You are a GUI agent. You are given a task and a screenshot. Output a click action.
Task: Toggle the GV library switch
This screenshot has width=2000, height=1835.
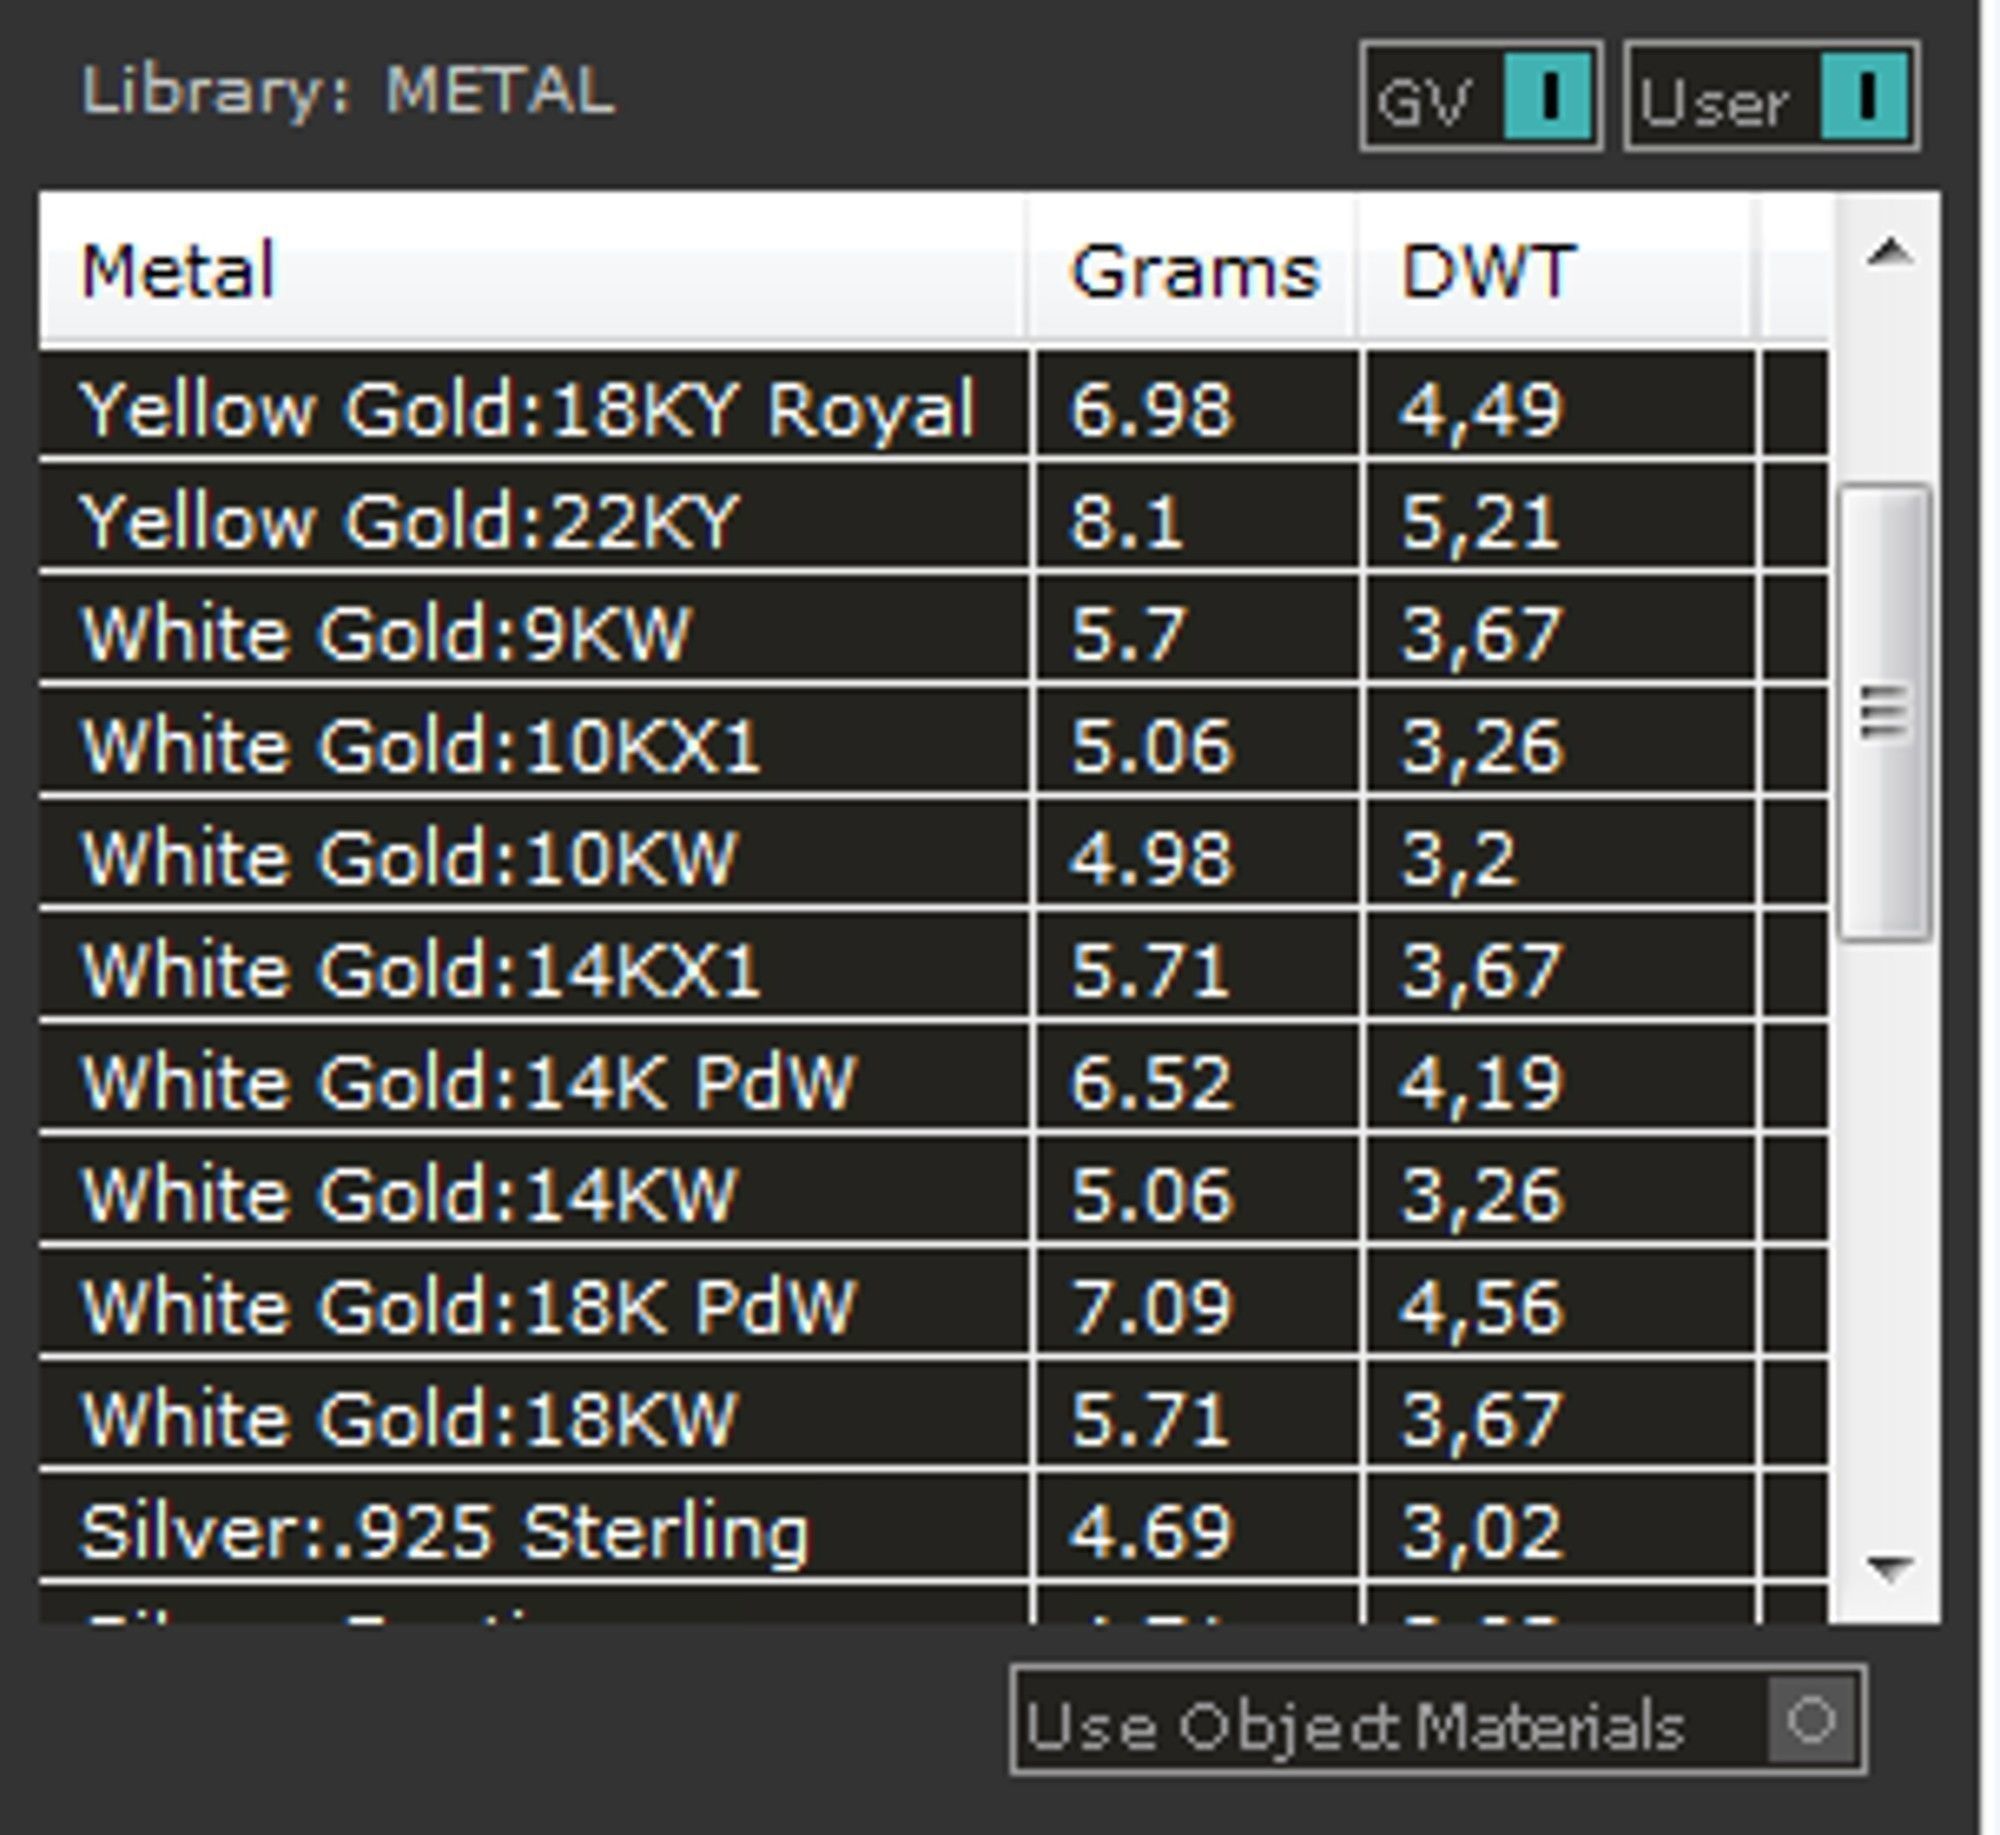(1547, 98)
